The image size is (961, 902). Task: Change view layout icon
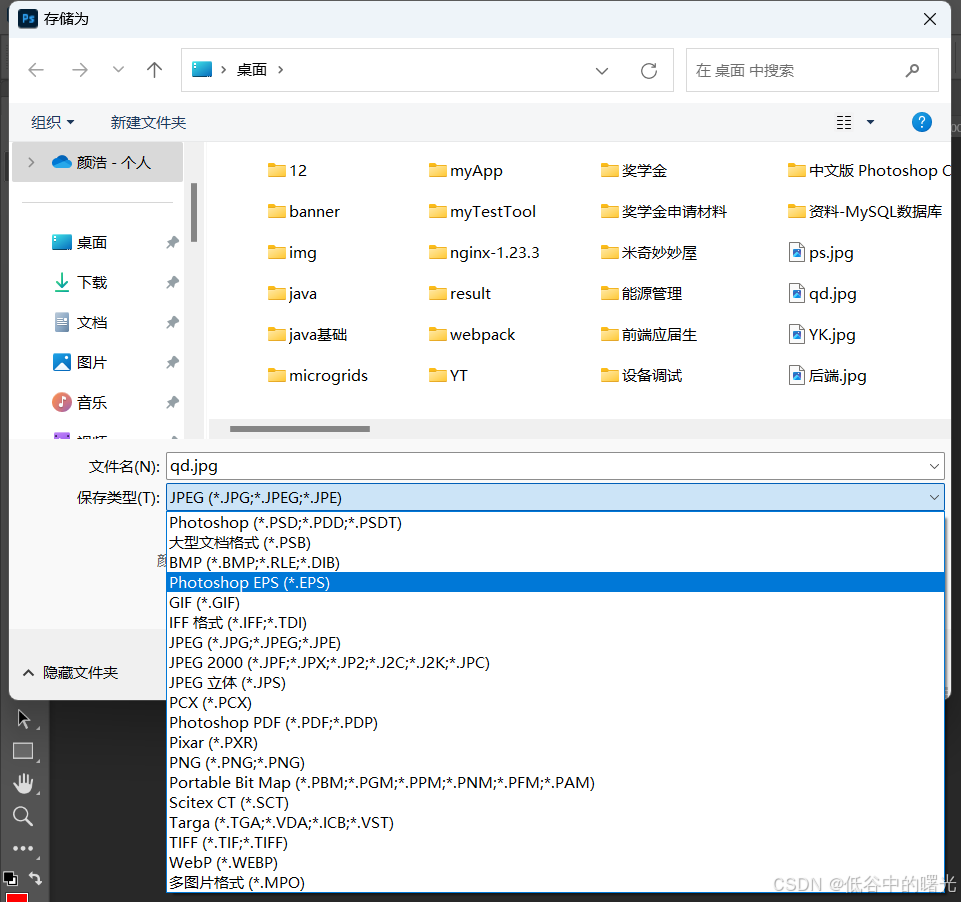pos(844,123)
